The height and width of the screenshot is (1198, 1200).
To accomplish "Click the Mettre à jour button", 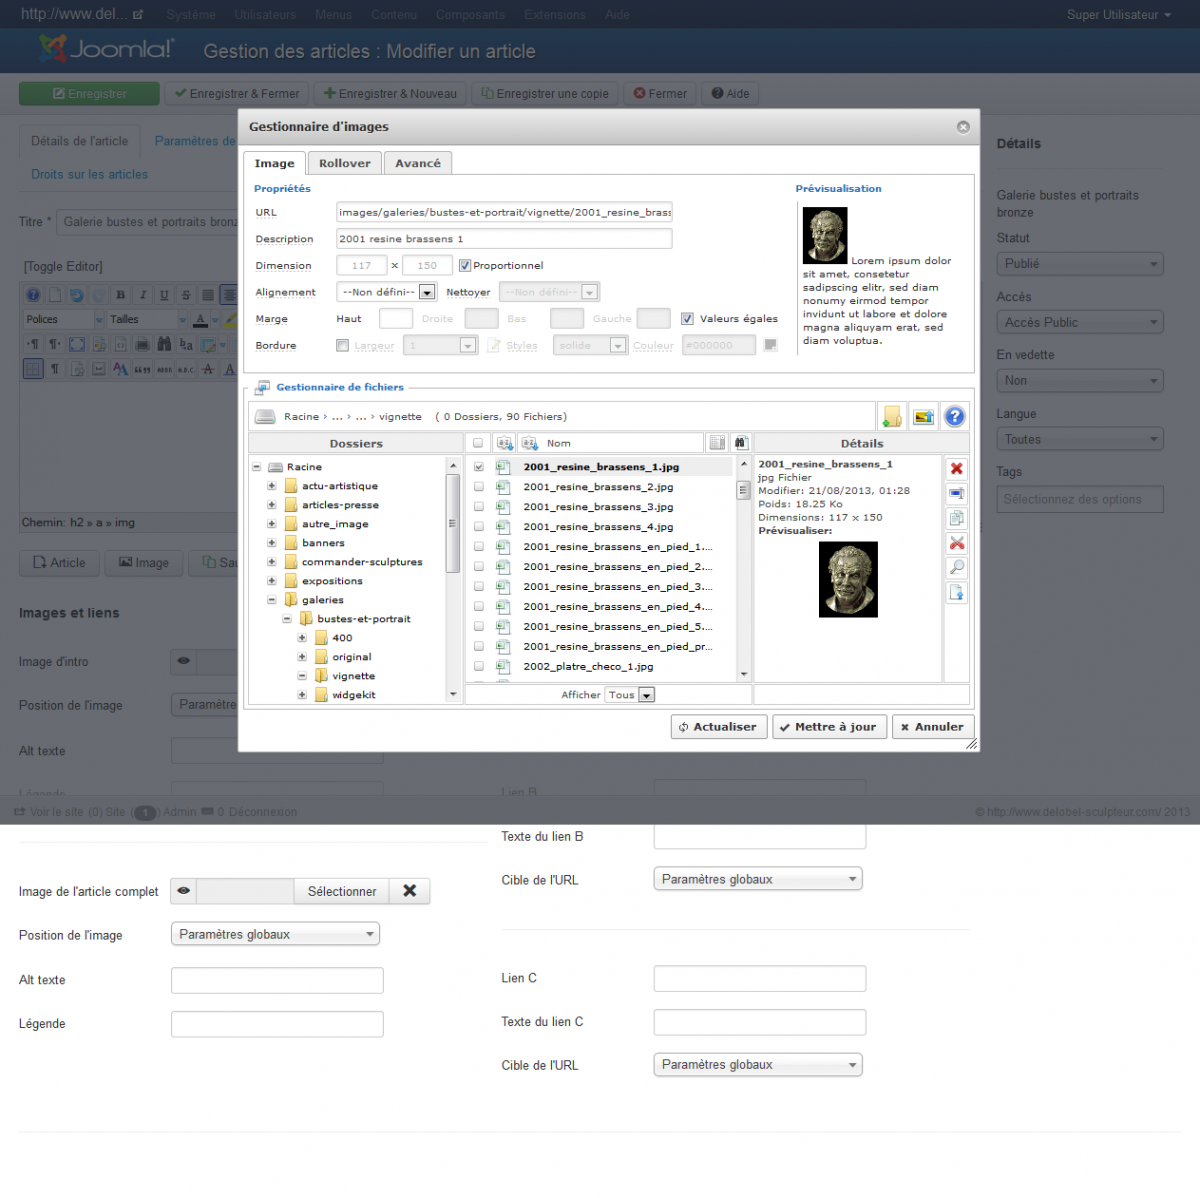I will (827, 727).
